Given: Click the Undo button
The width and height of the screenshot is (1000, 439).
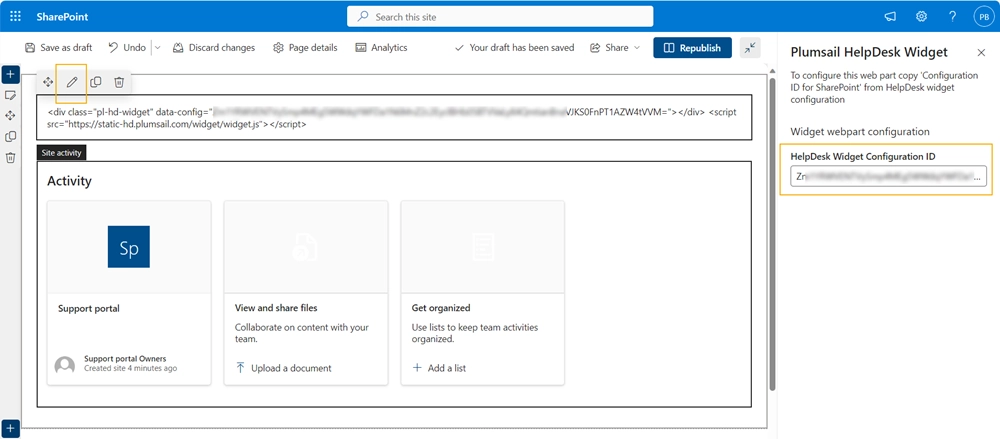Looking at the screenshot, I should [x=127, y=47].
